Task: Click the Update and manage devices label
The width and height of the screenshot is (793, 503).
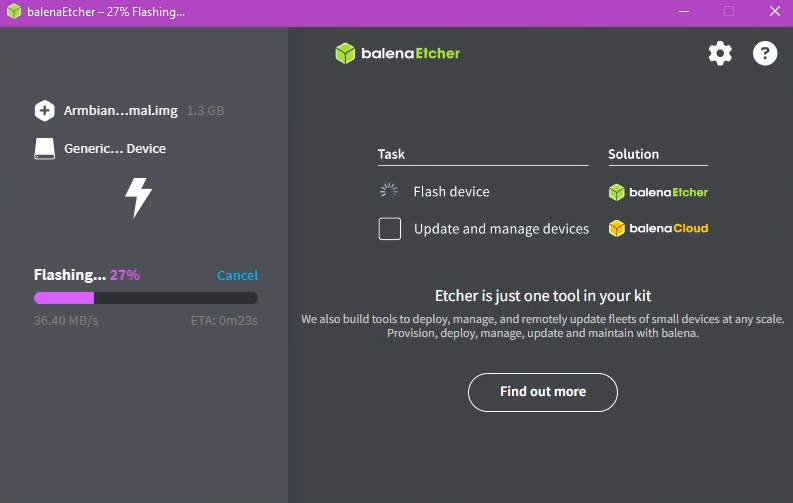Action: [x=501, y=229]
